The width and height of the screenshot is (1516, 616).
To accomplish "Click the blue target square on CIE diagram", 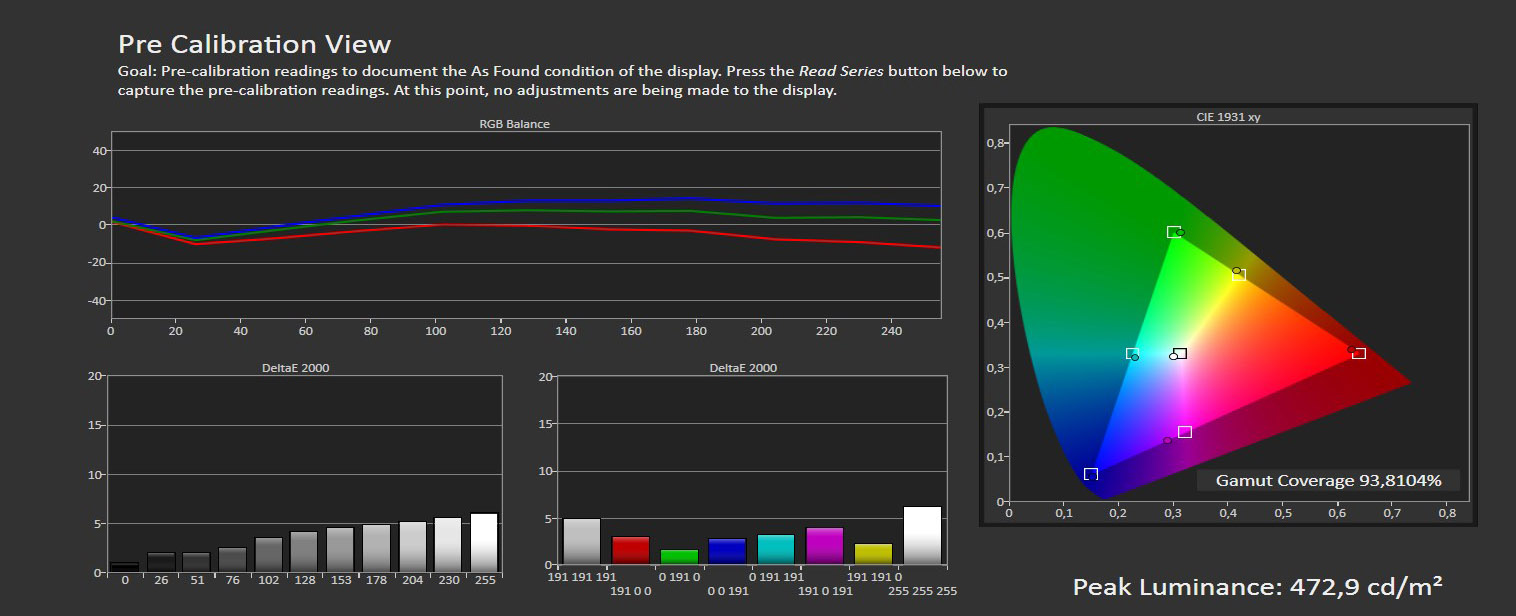I will point(1091,474).
